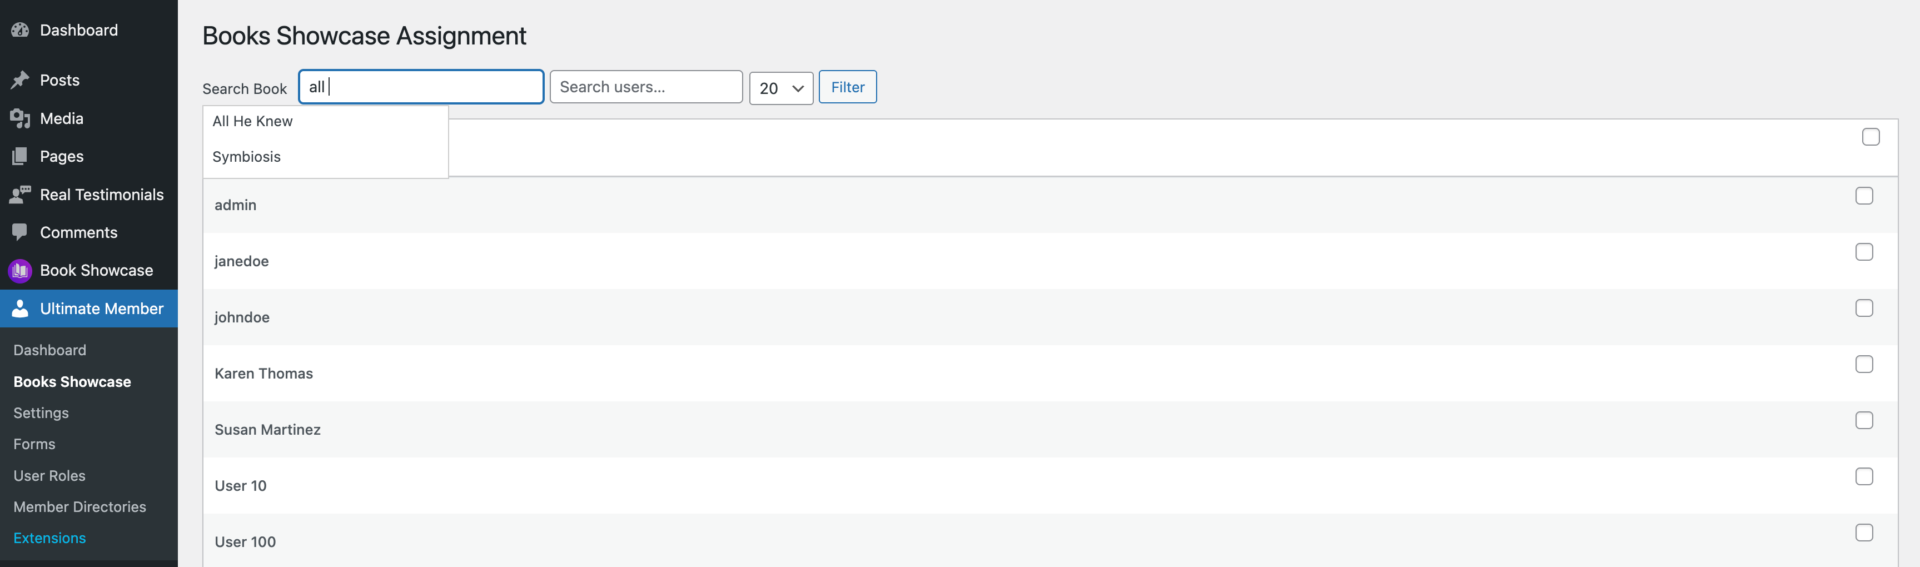This screenshot has height=567, width=1920.
Task: Click the Ultimate Member user icon
Action: [x=20, y=308]
